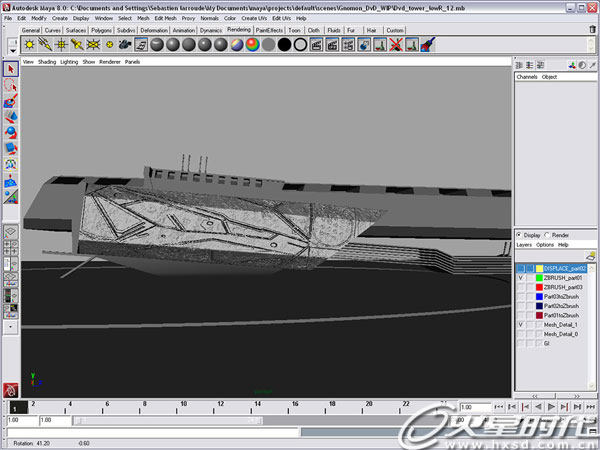600x450 pixels.
Task: Open the viewport Shading menu
Action: pos(47,62)
